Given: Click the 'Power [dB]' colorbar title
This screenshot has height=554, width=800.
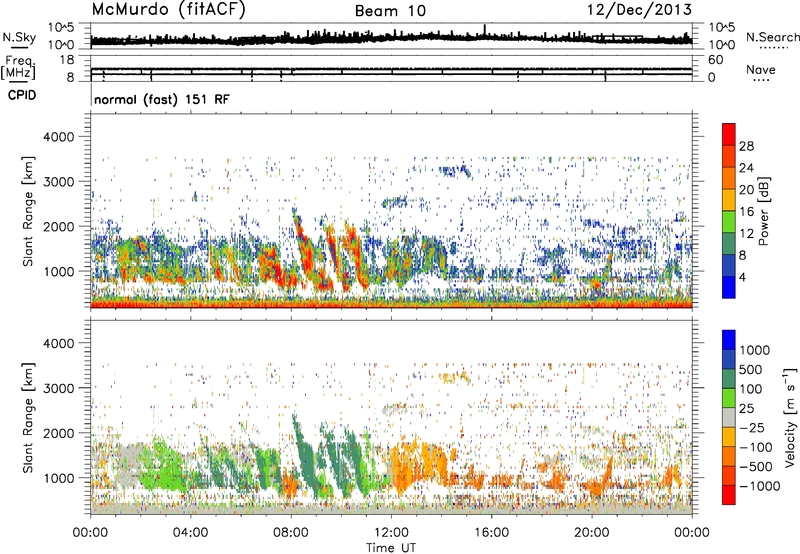Looking at the screenshot, I should coord(763,211).
